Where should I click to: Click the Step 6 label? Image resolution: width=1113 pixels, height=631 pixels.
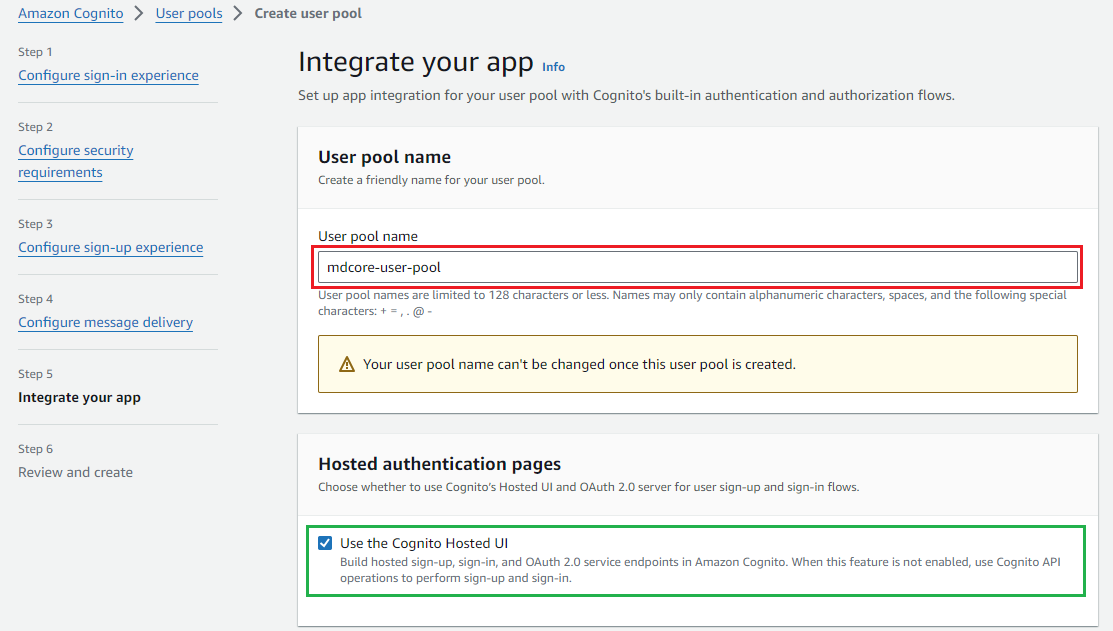(x=35, y=449)
